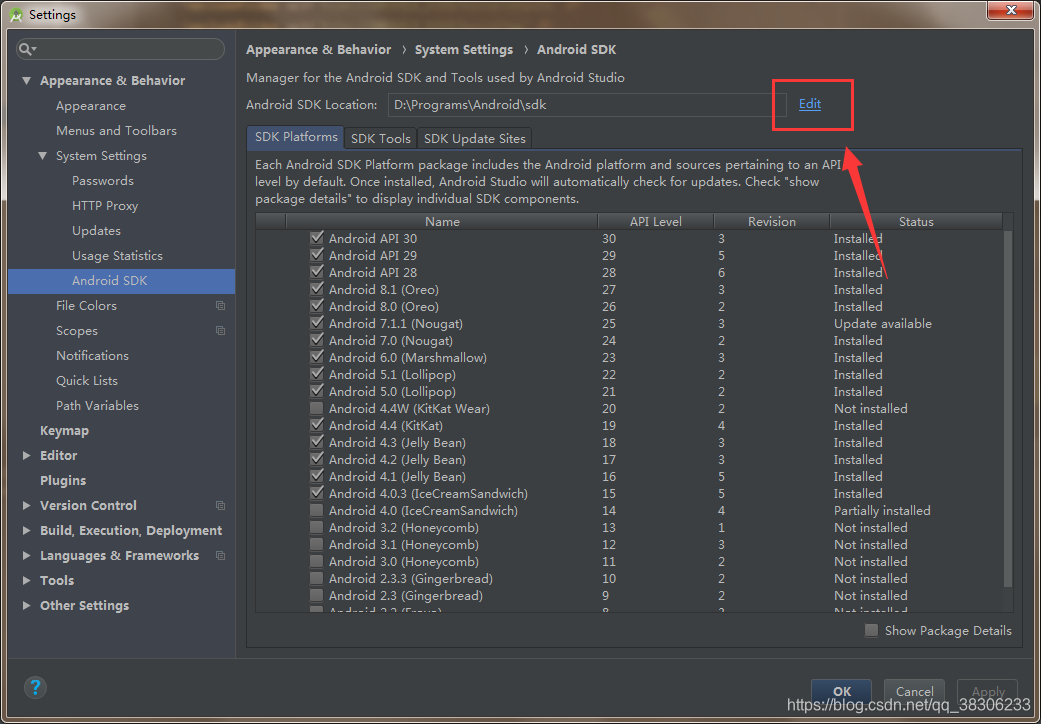
Task: Open the Keymap settings page
Action: (64, 431)
